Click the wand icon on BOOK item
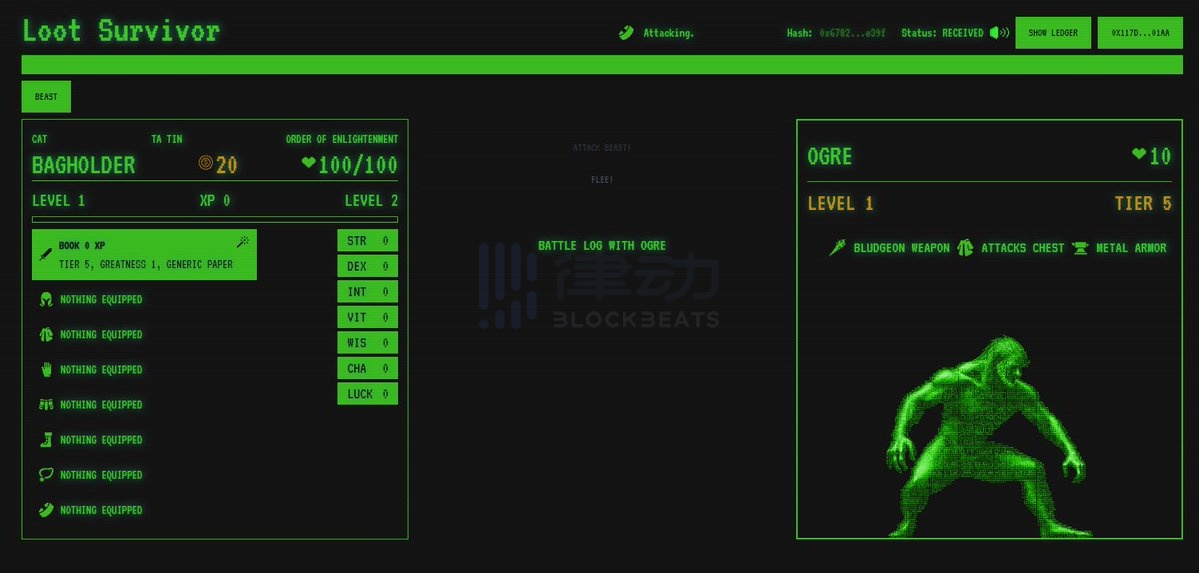Viewport: 1199px width, 573px height. pyautogui.click(x=243, y=242)
